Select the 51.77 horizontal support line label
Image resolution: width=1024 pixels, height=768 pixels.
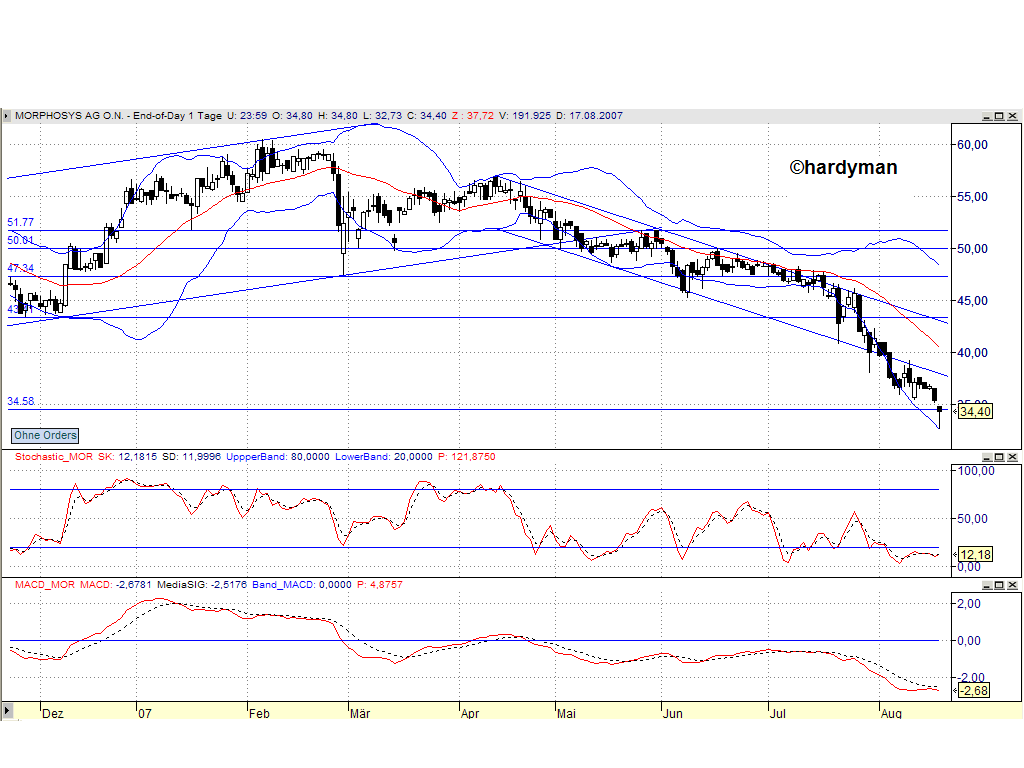point(20,223)
